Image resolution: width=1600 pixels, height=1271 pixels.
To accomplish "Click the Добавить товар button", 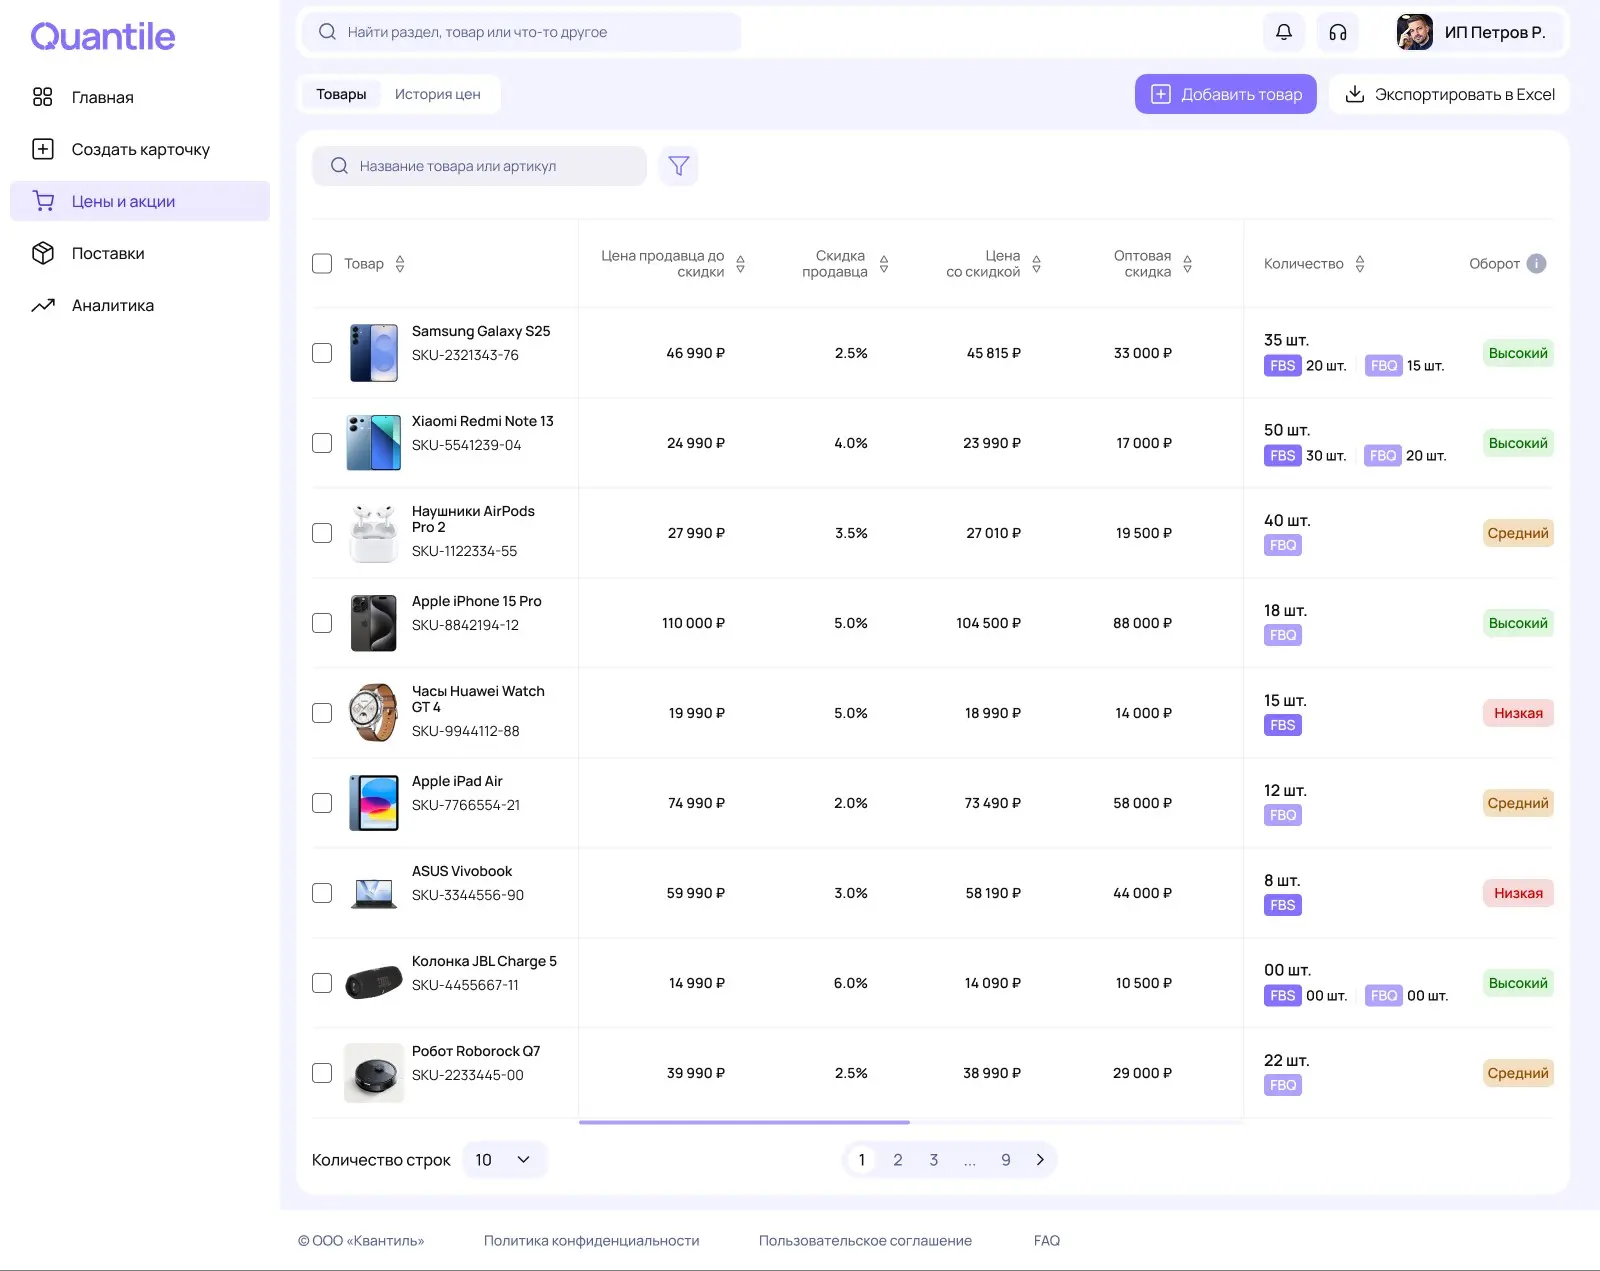I will click(1225, 94).
